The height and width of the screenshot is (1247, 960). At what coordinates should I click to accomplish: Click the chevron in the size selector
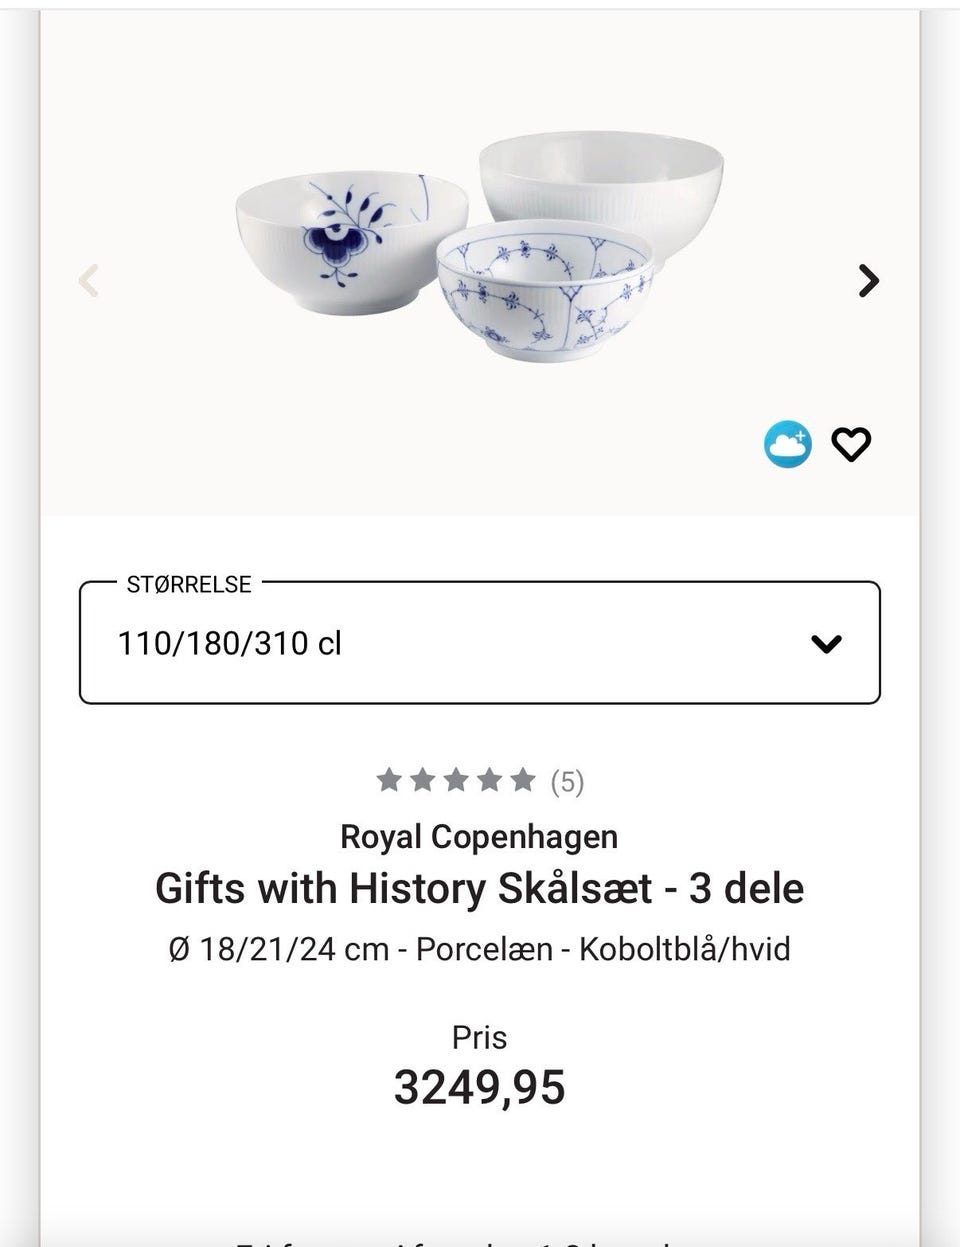(x=826, y=644)
